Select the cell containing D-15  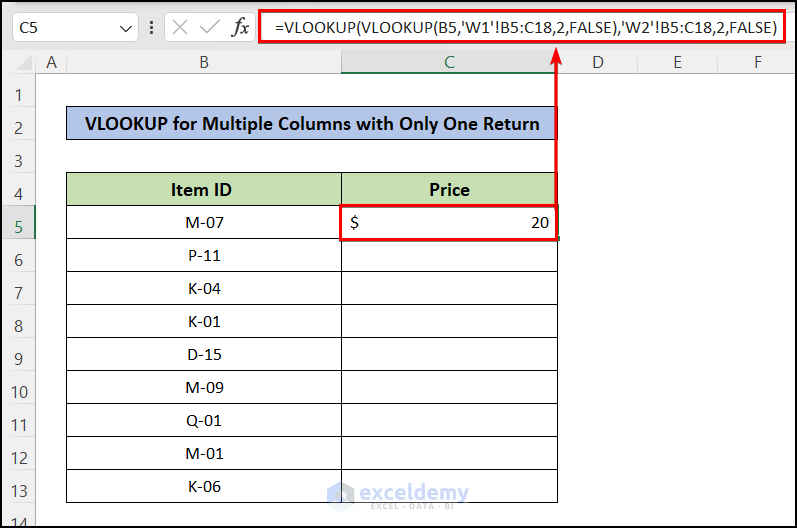(x=204, y=354)
